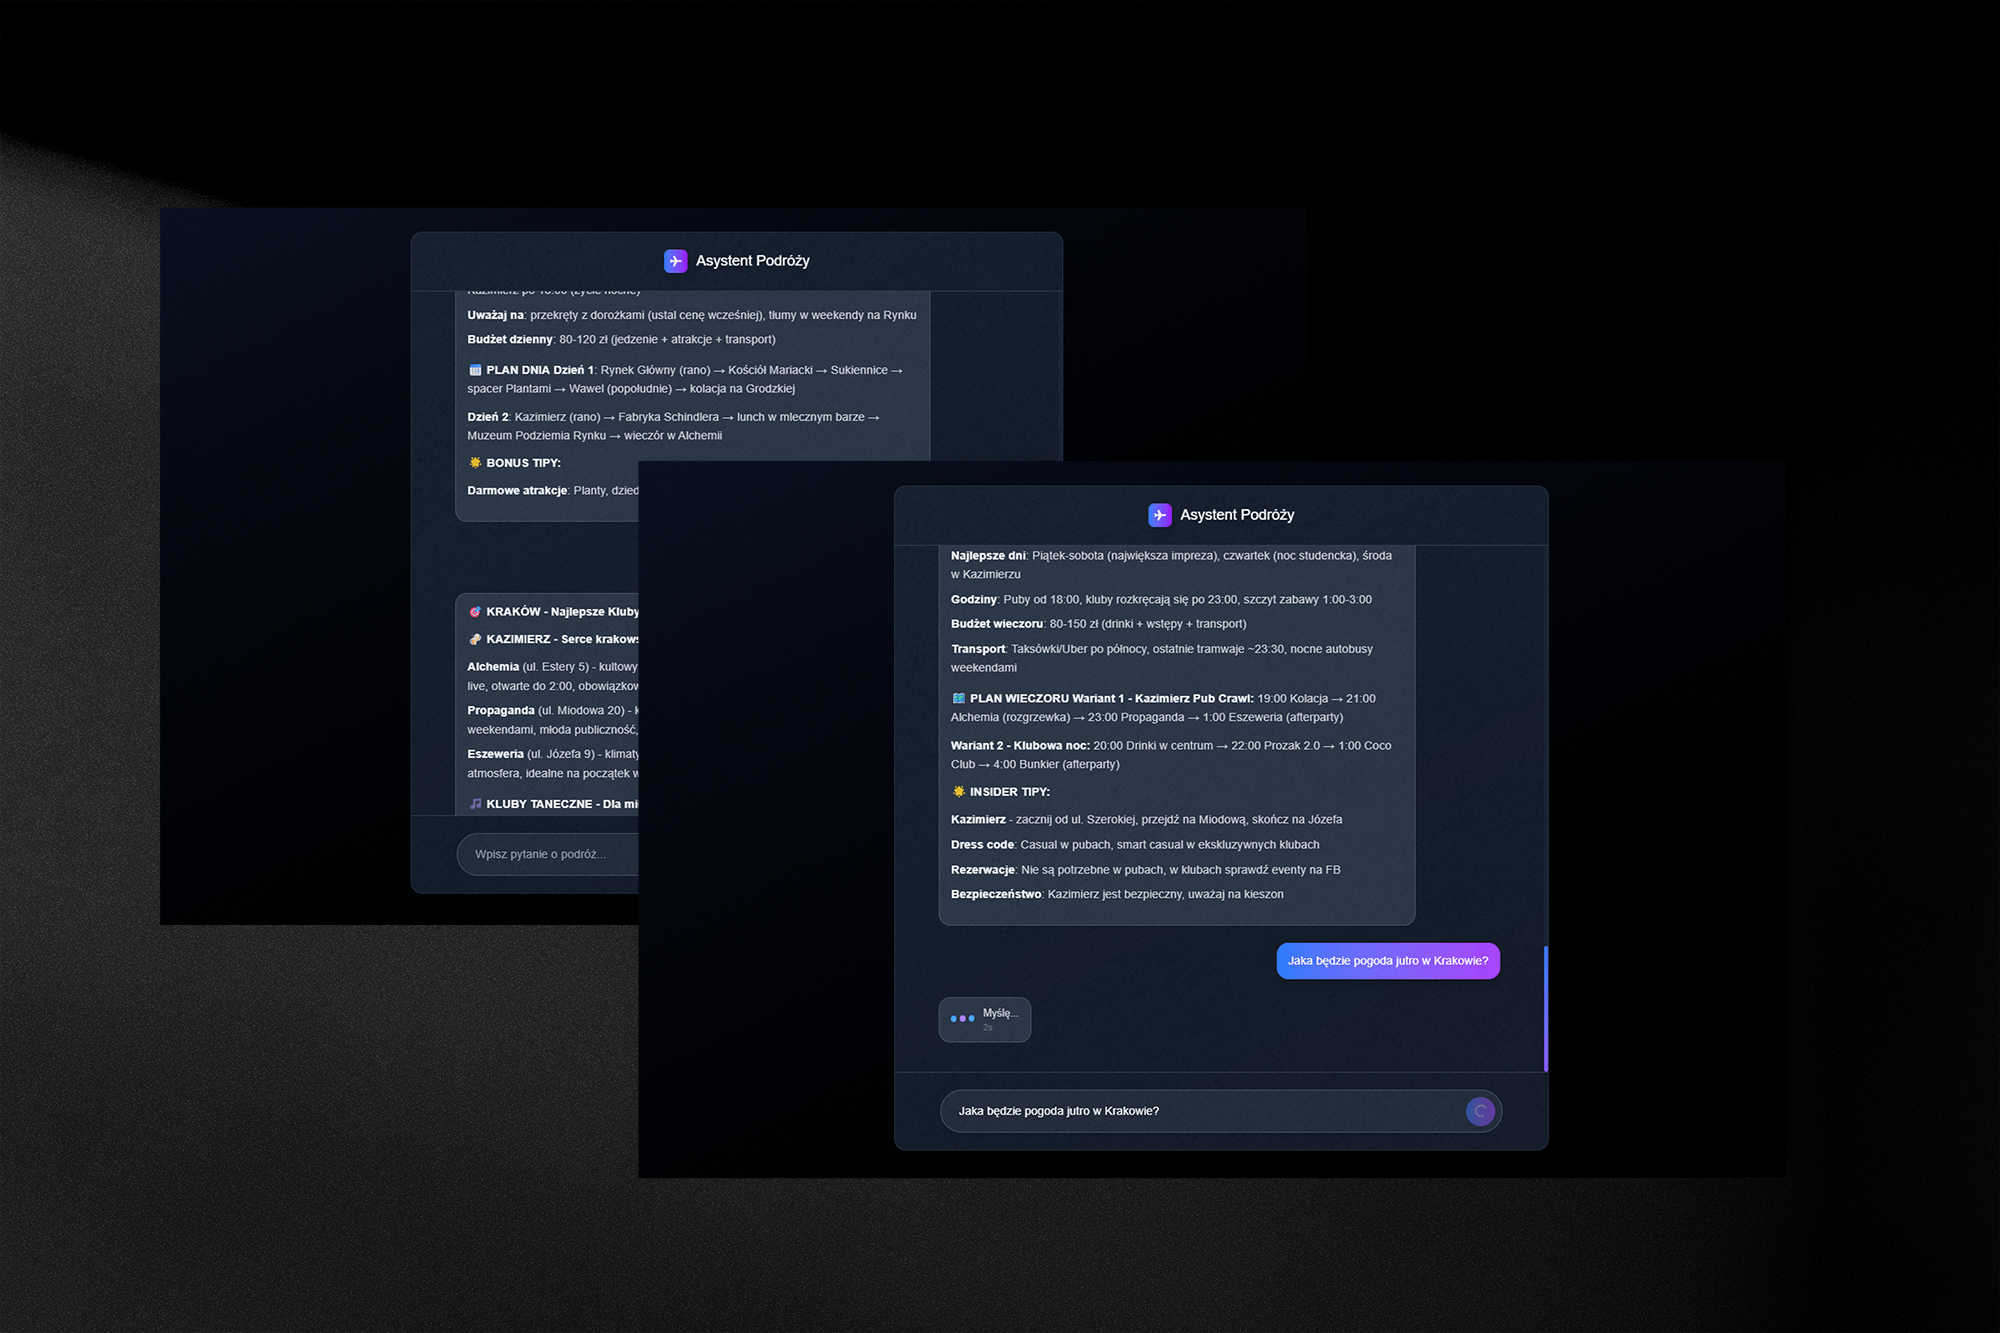
Task: Click the purple chat scrollbar thumb
Action: click(x=1546, y=1008)
